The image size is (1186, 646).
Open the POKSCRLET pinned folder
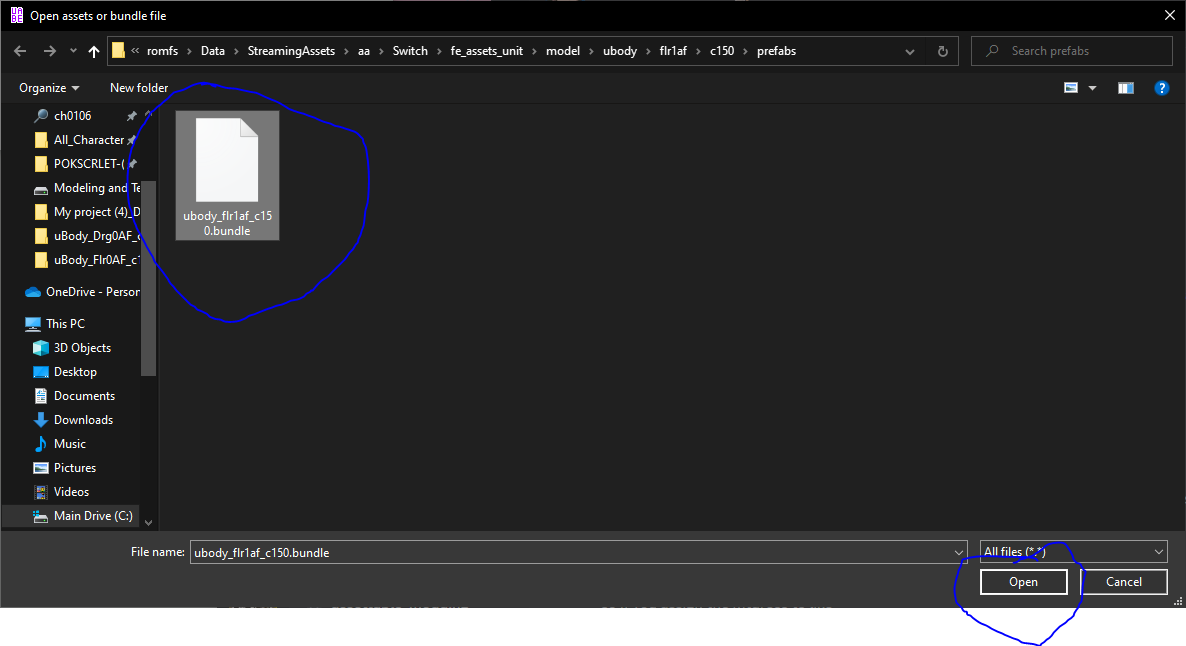[x=88, y=163]
